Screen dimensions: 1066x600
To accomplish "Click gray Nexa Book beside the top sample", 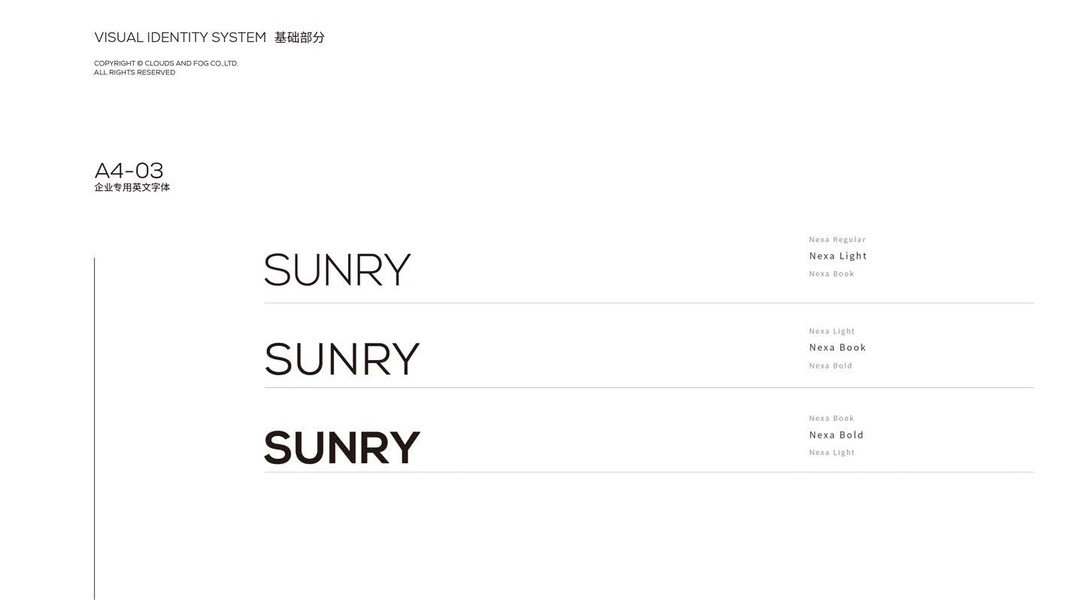I will [831, 274].
